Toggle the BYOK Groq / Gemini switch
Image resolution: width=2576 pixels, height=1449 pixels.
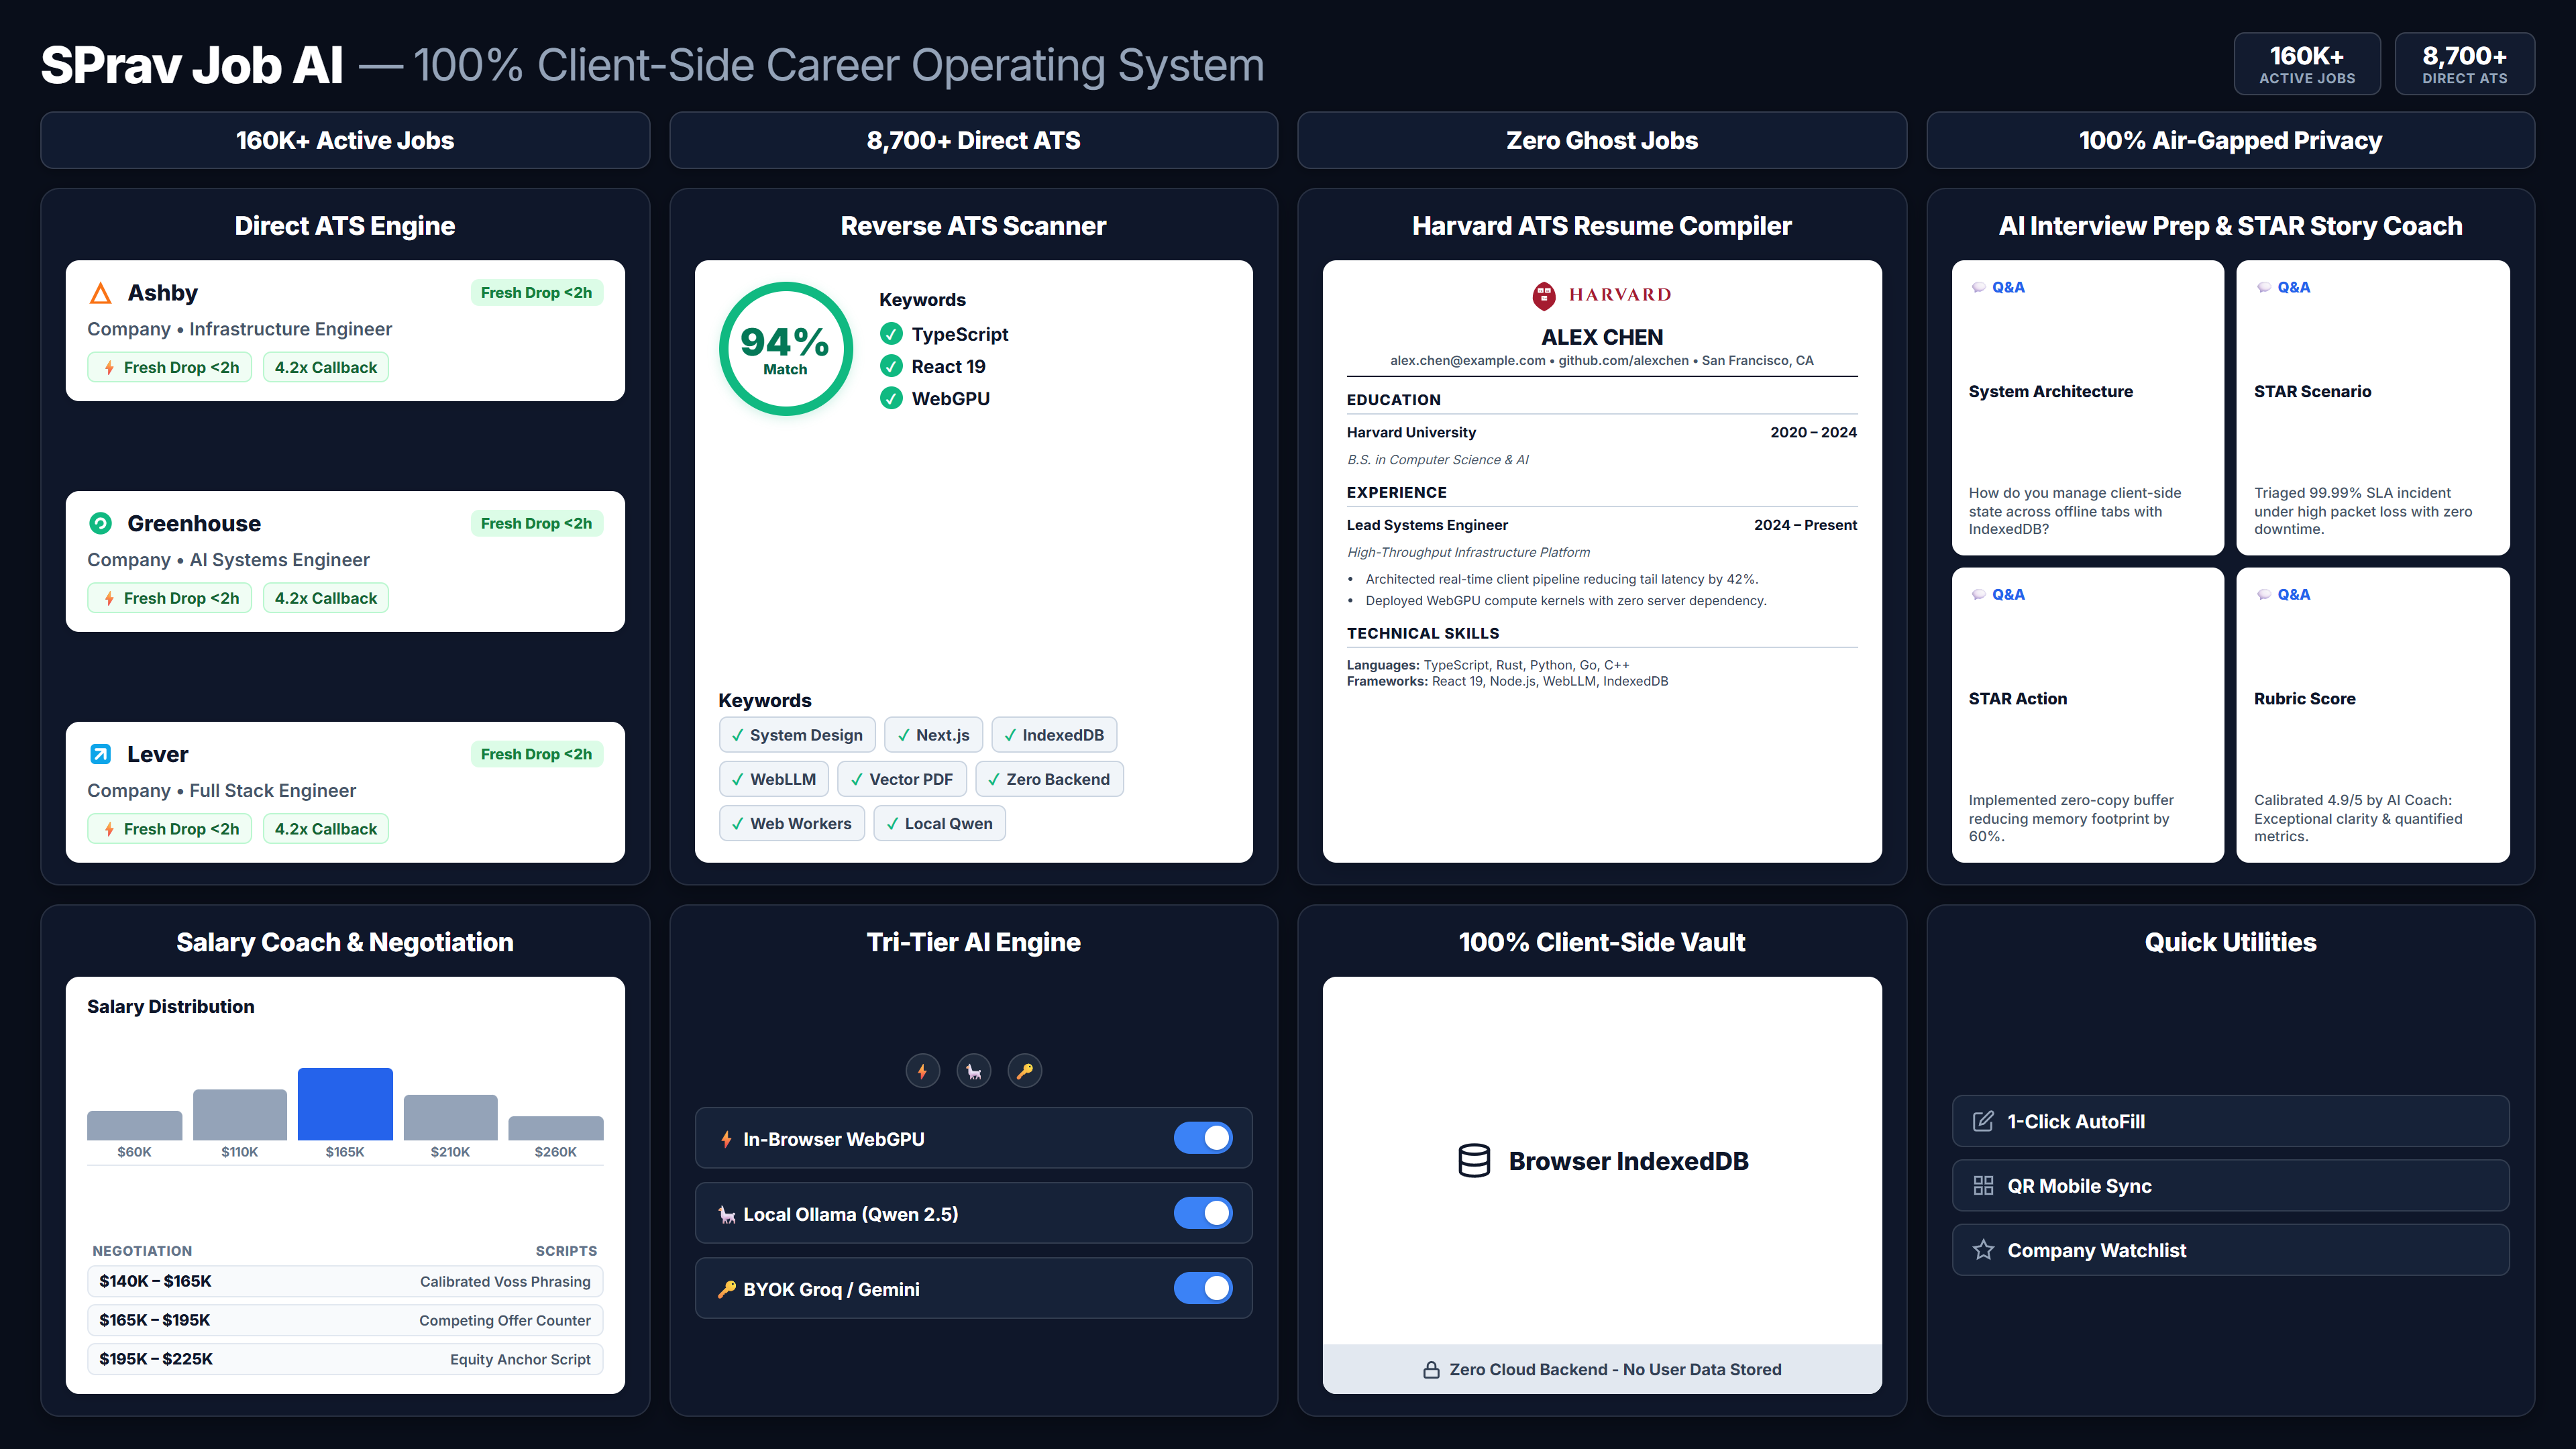pos(1203,1288)
